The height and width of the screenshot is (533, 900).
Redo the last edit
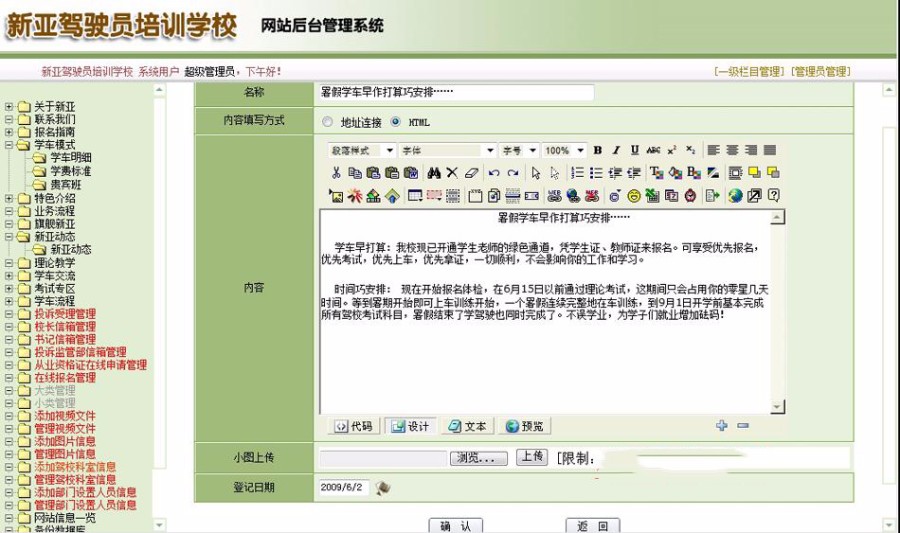513,173
